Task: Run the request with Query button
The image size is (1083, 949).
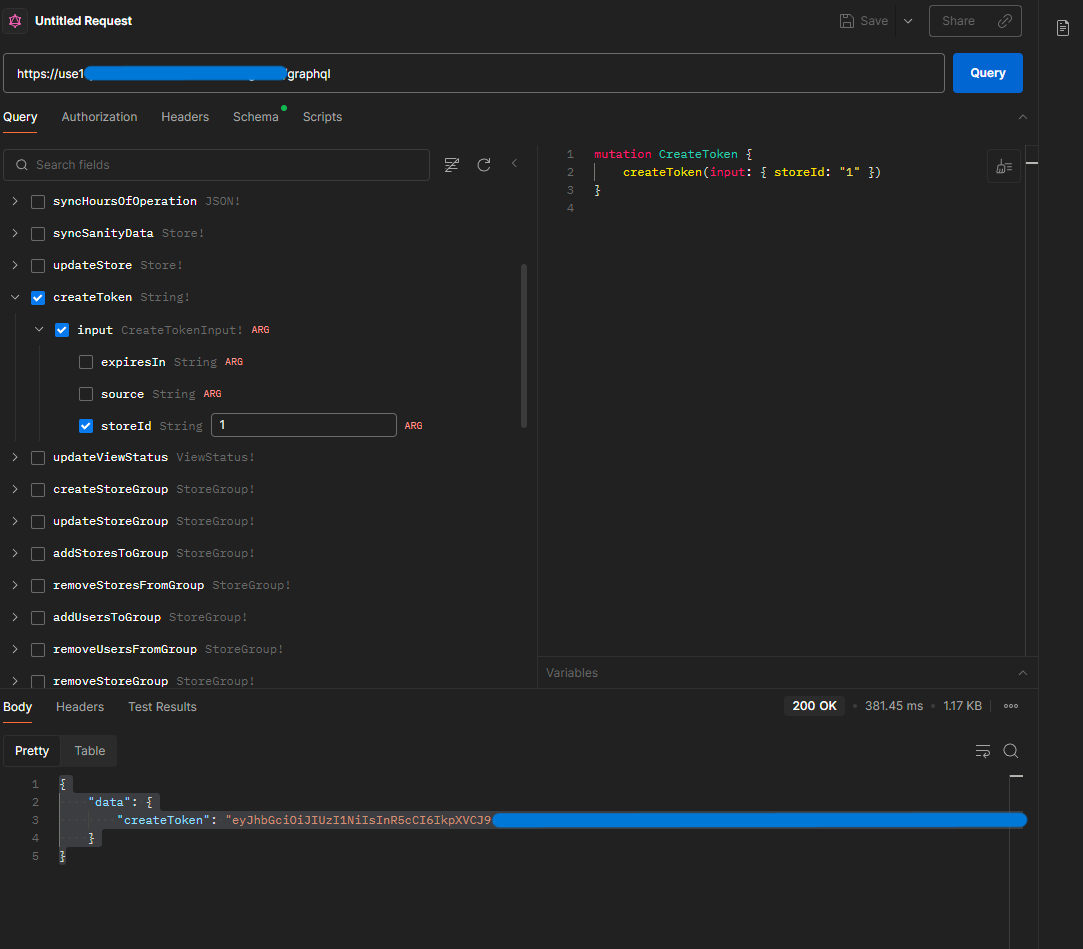Action: pyautogui.click(x=988, y=73)
